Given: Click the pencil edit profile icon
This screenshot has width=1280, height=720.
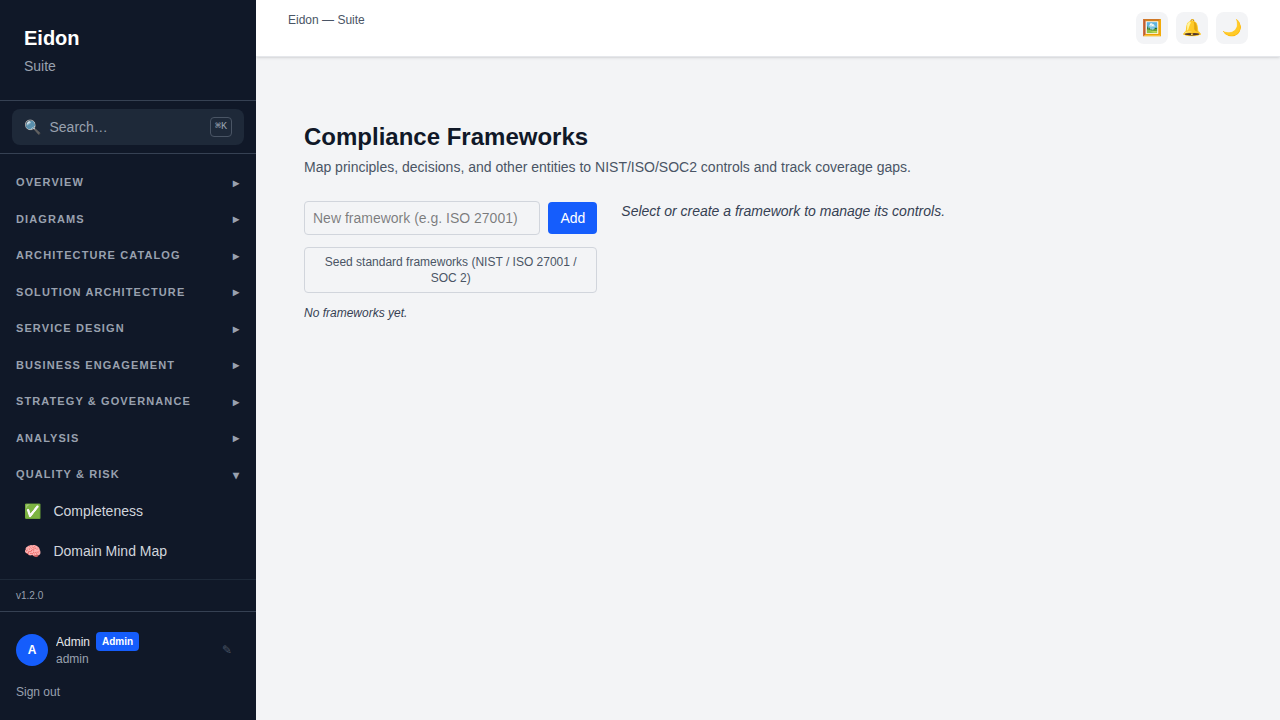Looking at the screenshot, I should (227, 650).
